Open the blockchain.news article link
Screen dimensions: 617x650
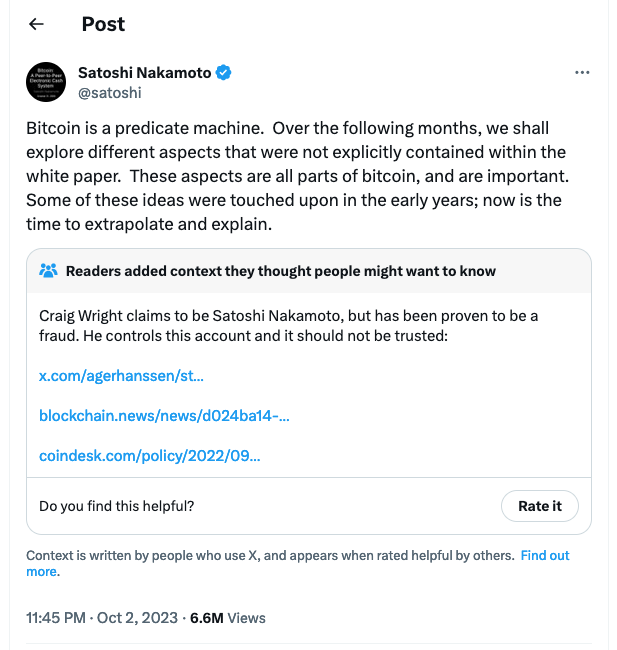(164, 416)
